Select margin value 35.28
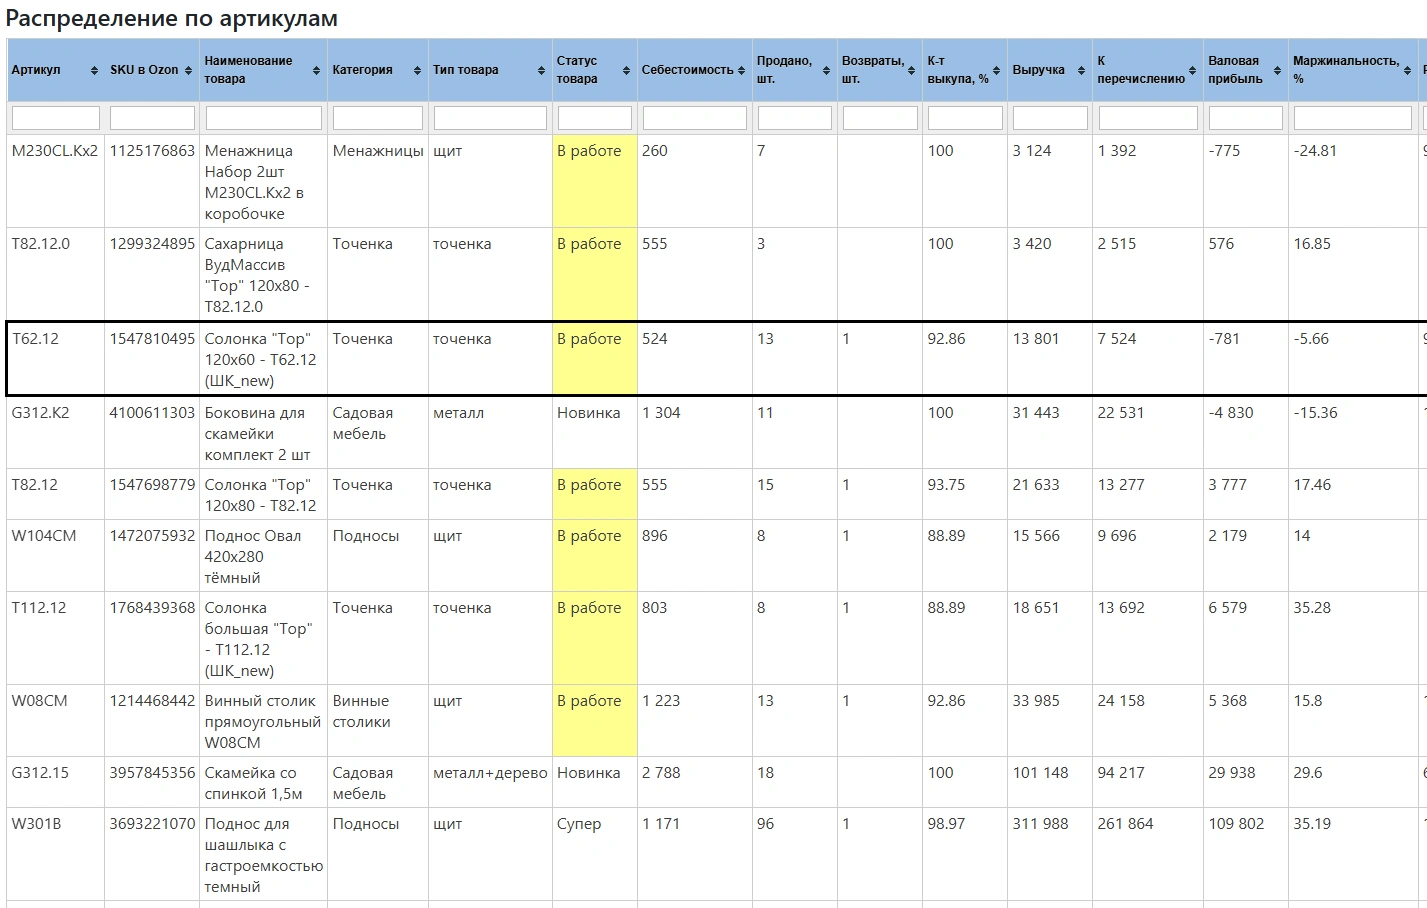 1312,608
